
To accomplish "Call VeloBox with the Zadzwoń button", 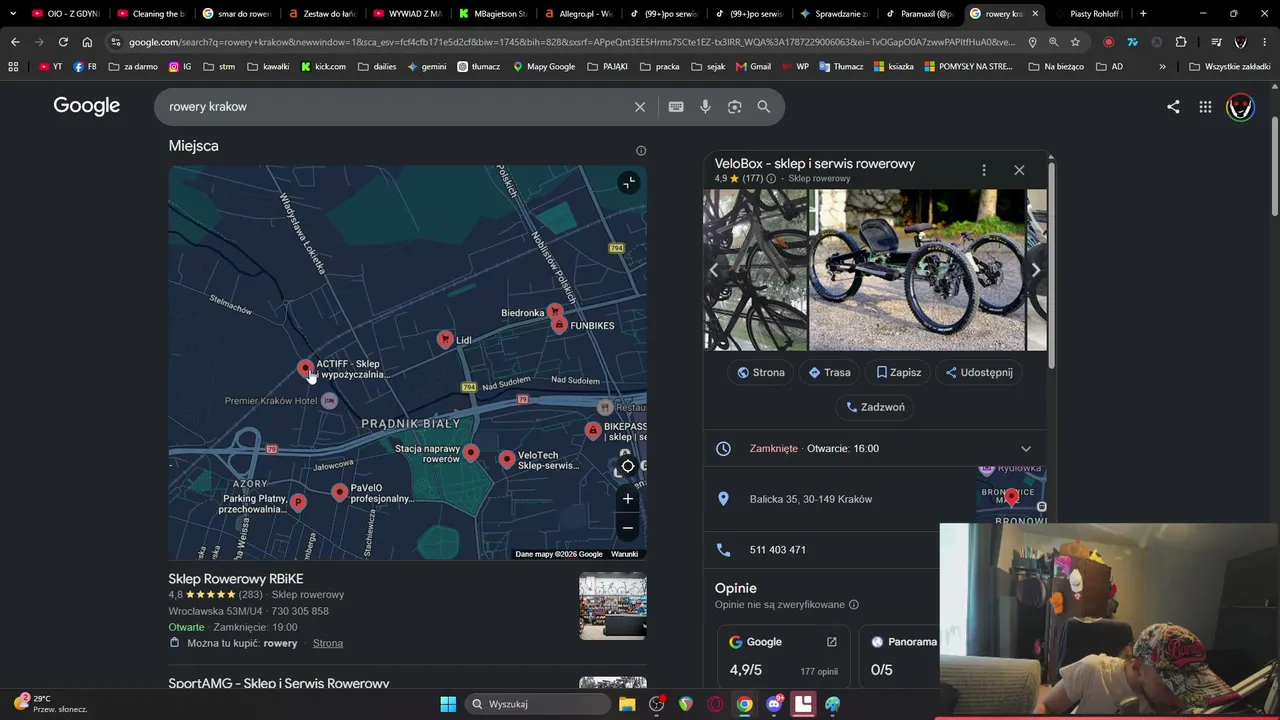I will pyautogui.click(x=875, y=407).
